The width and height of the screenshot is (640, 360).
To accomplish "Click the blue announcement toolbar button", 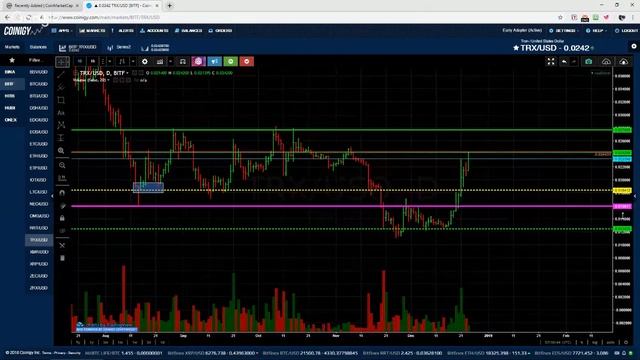I will (214, 62).
